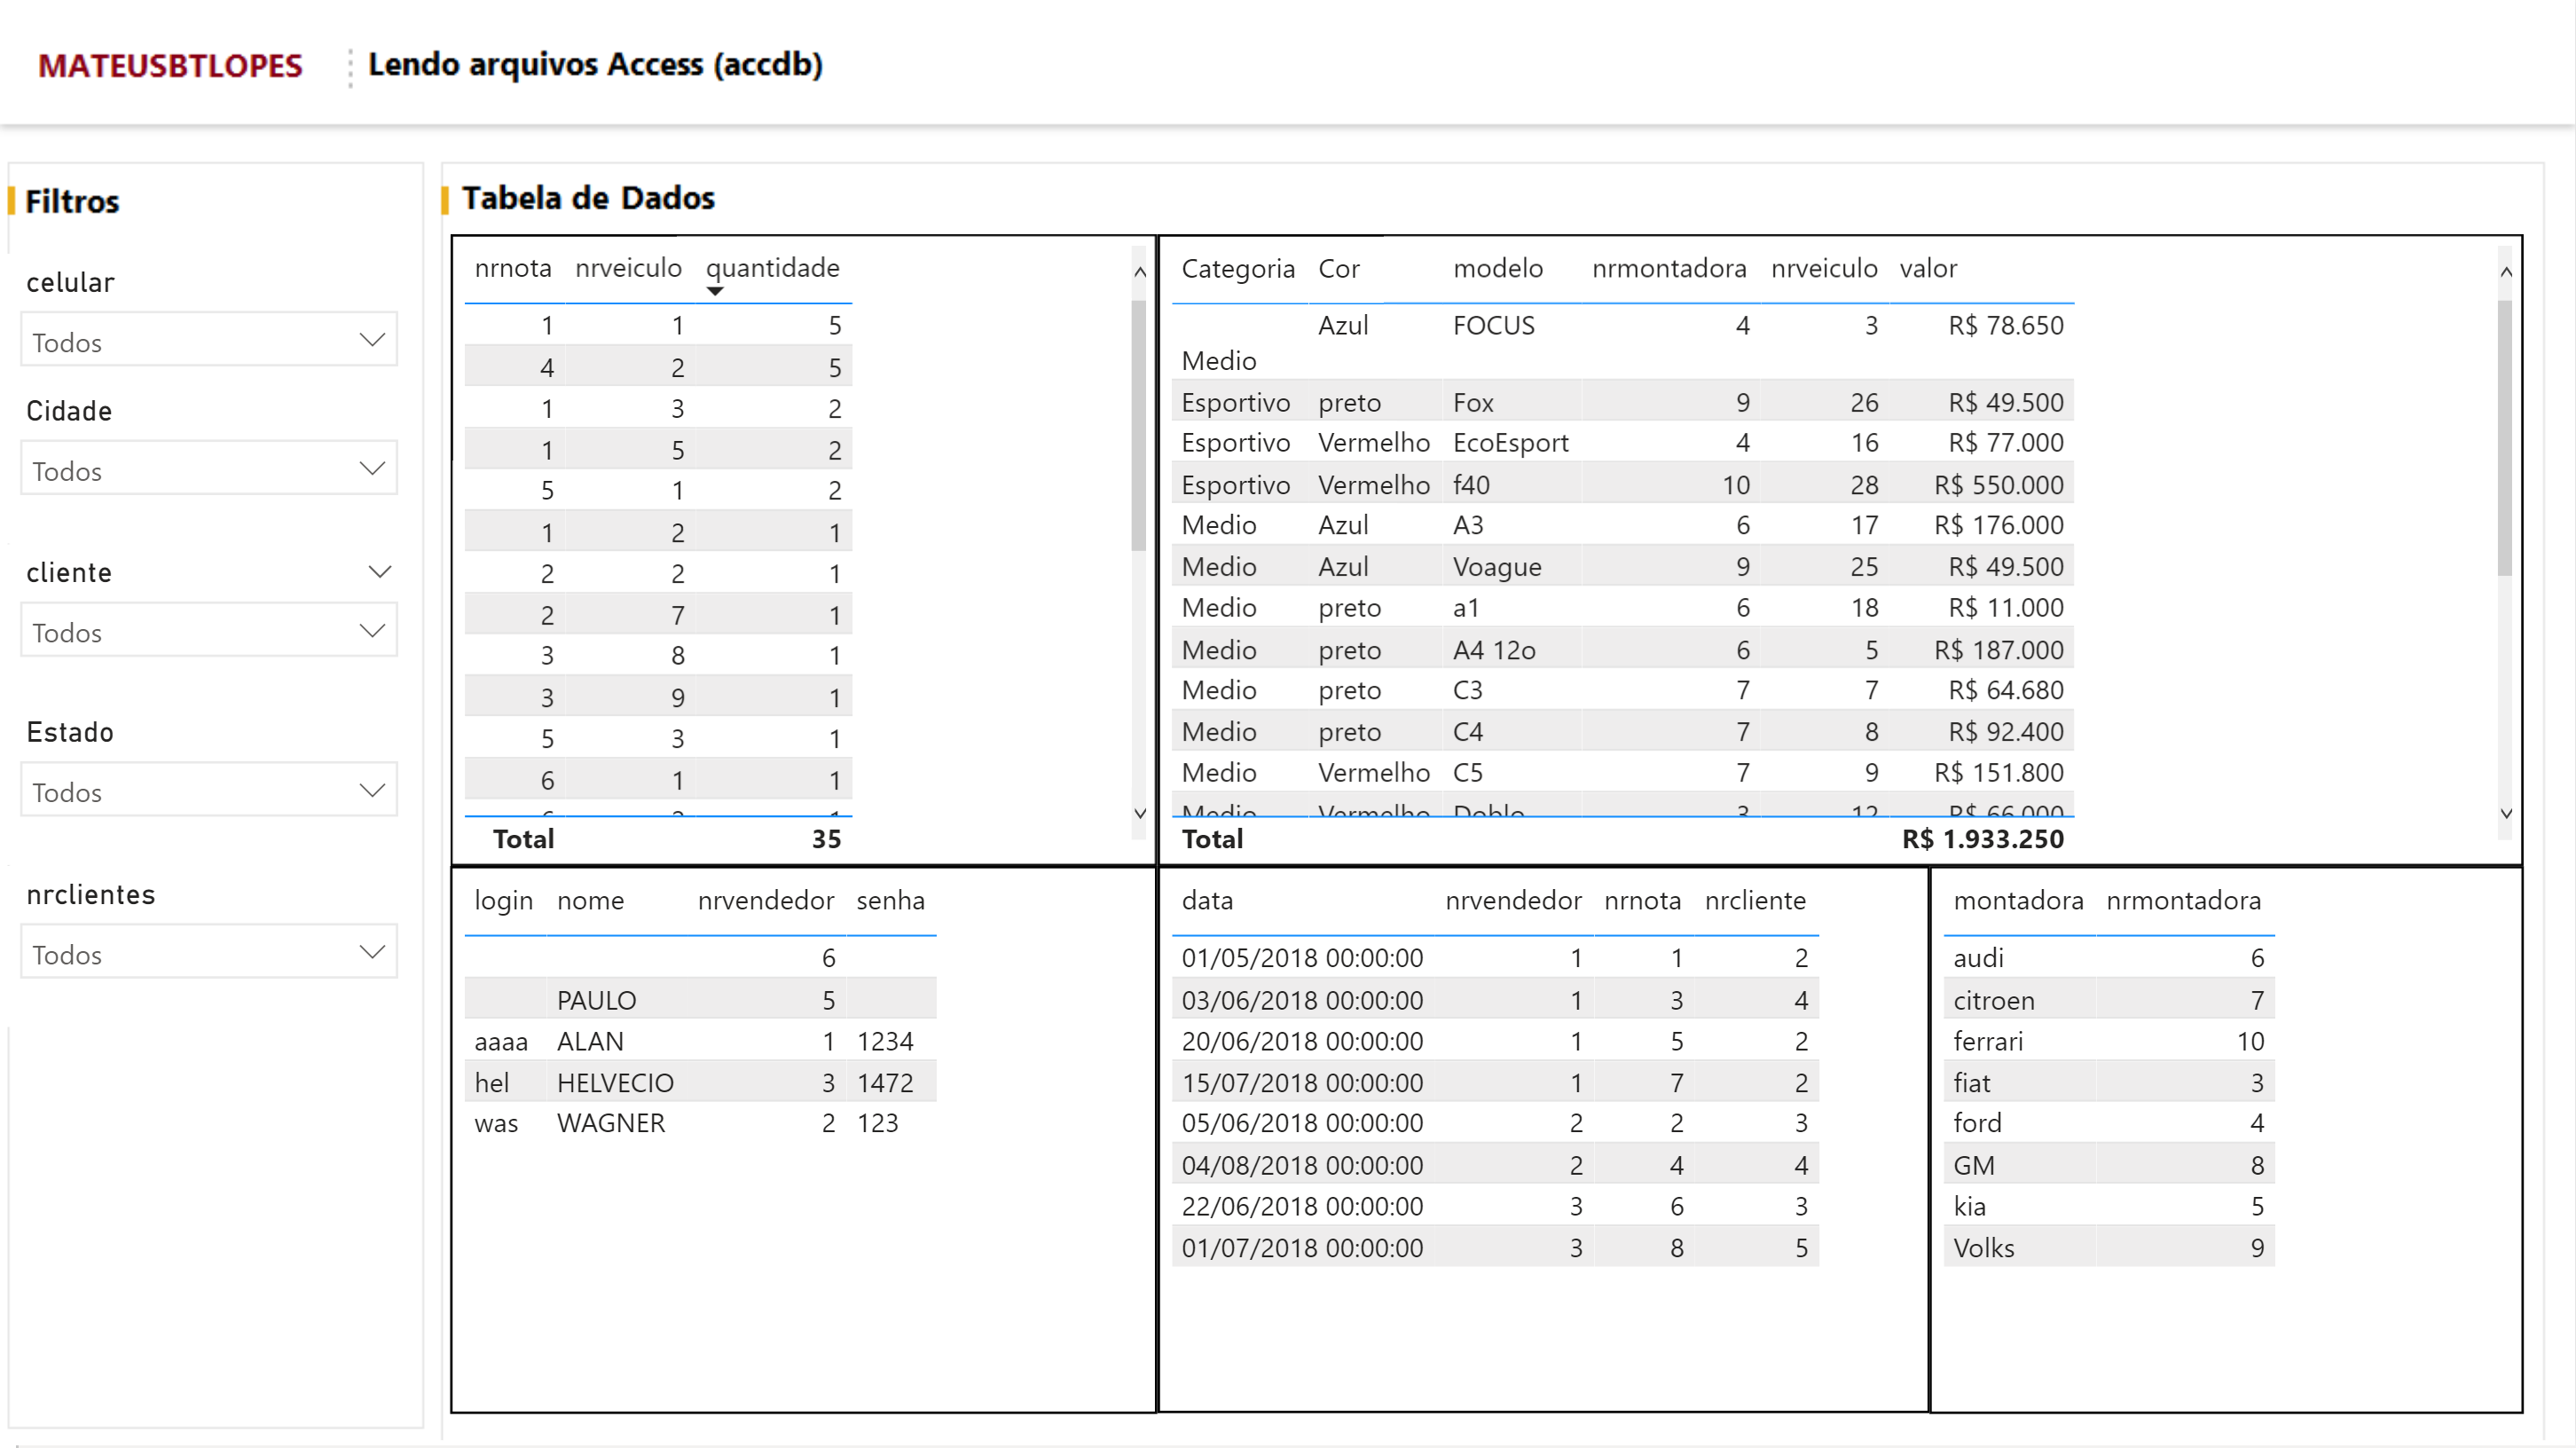The width and height of the screenshot is (2576, 1448).
Task: Click sort arrow under quantidade header
Action: pos(714,291)
